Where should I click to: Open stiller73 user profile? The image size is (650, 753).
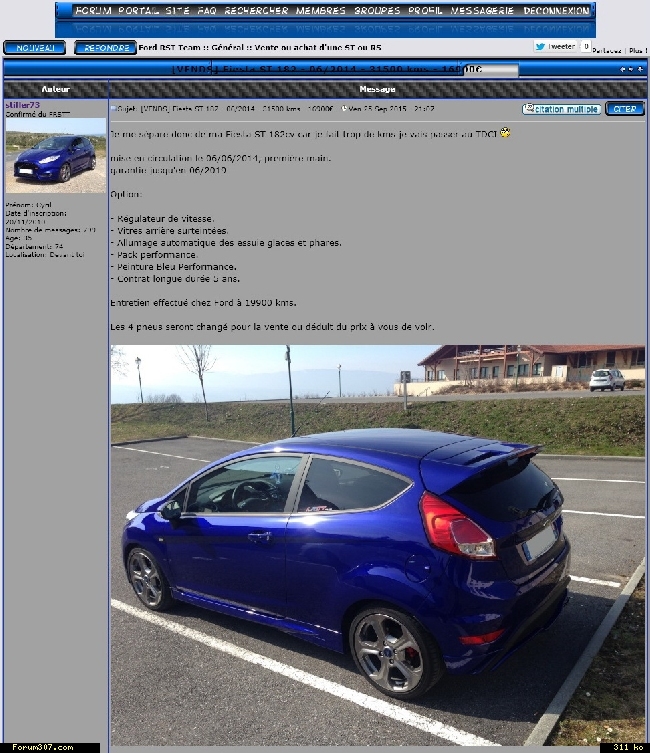[23, 105]
